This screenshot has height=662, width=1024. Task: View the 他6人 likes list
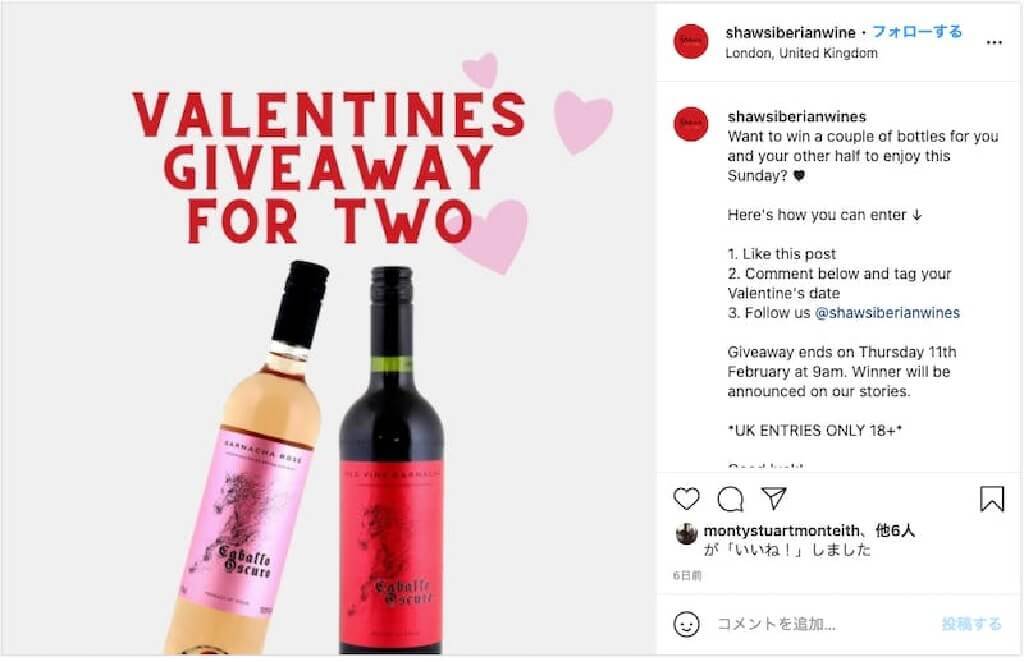(895, 531)
